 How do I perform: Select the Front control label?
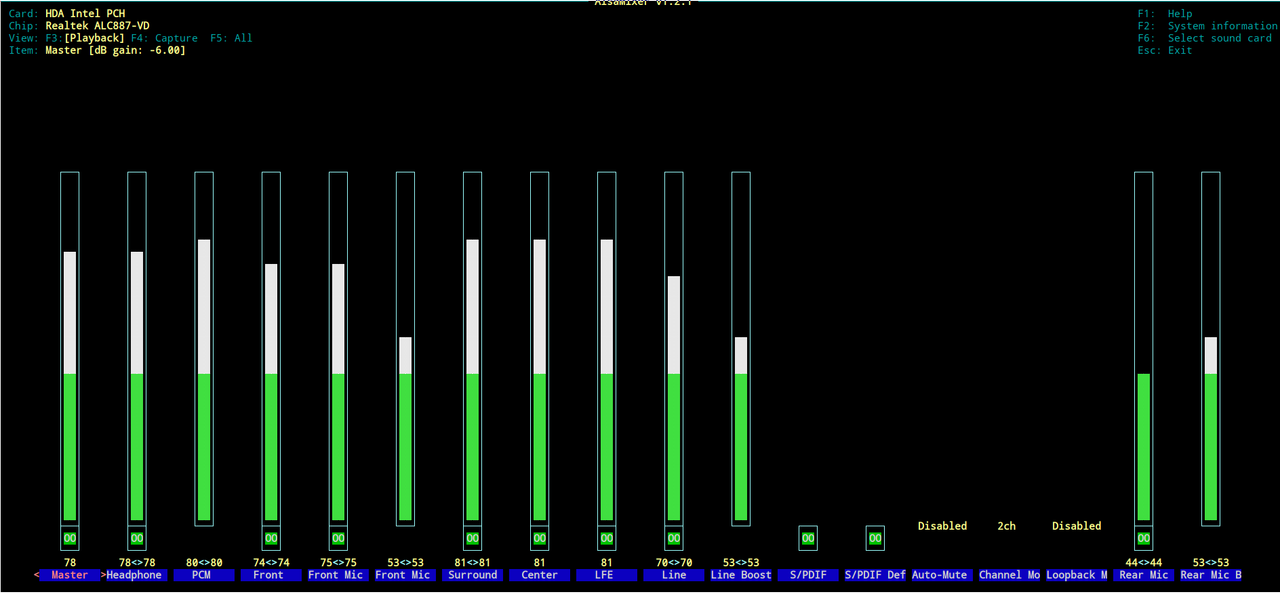point(271,575)
